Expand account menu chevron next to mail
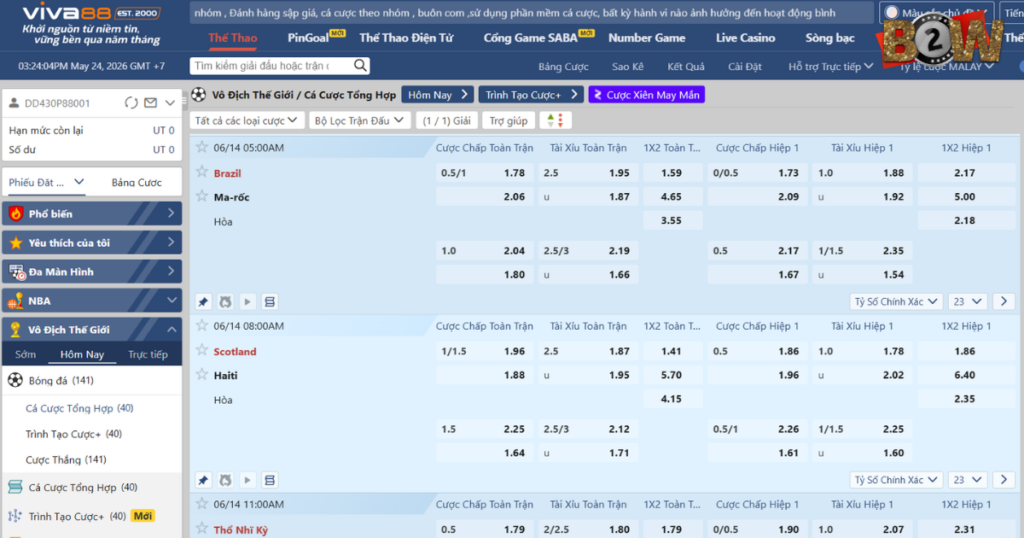Image resolution: width=1024 pixels, height=538 pixels. [170, 103]
